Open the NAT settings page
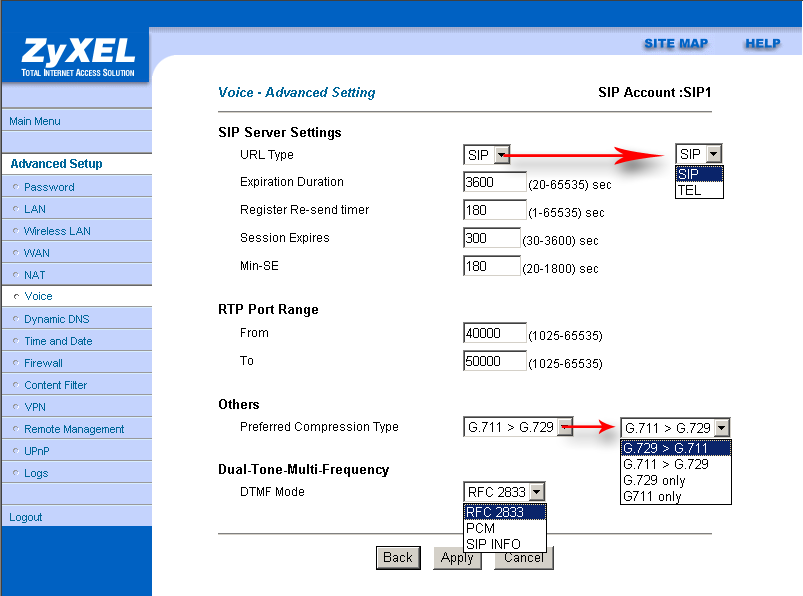The image size is (803, 596). tap(35, 275)
